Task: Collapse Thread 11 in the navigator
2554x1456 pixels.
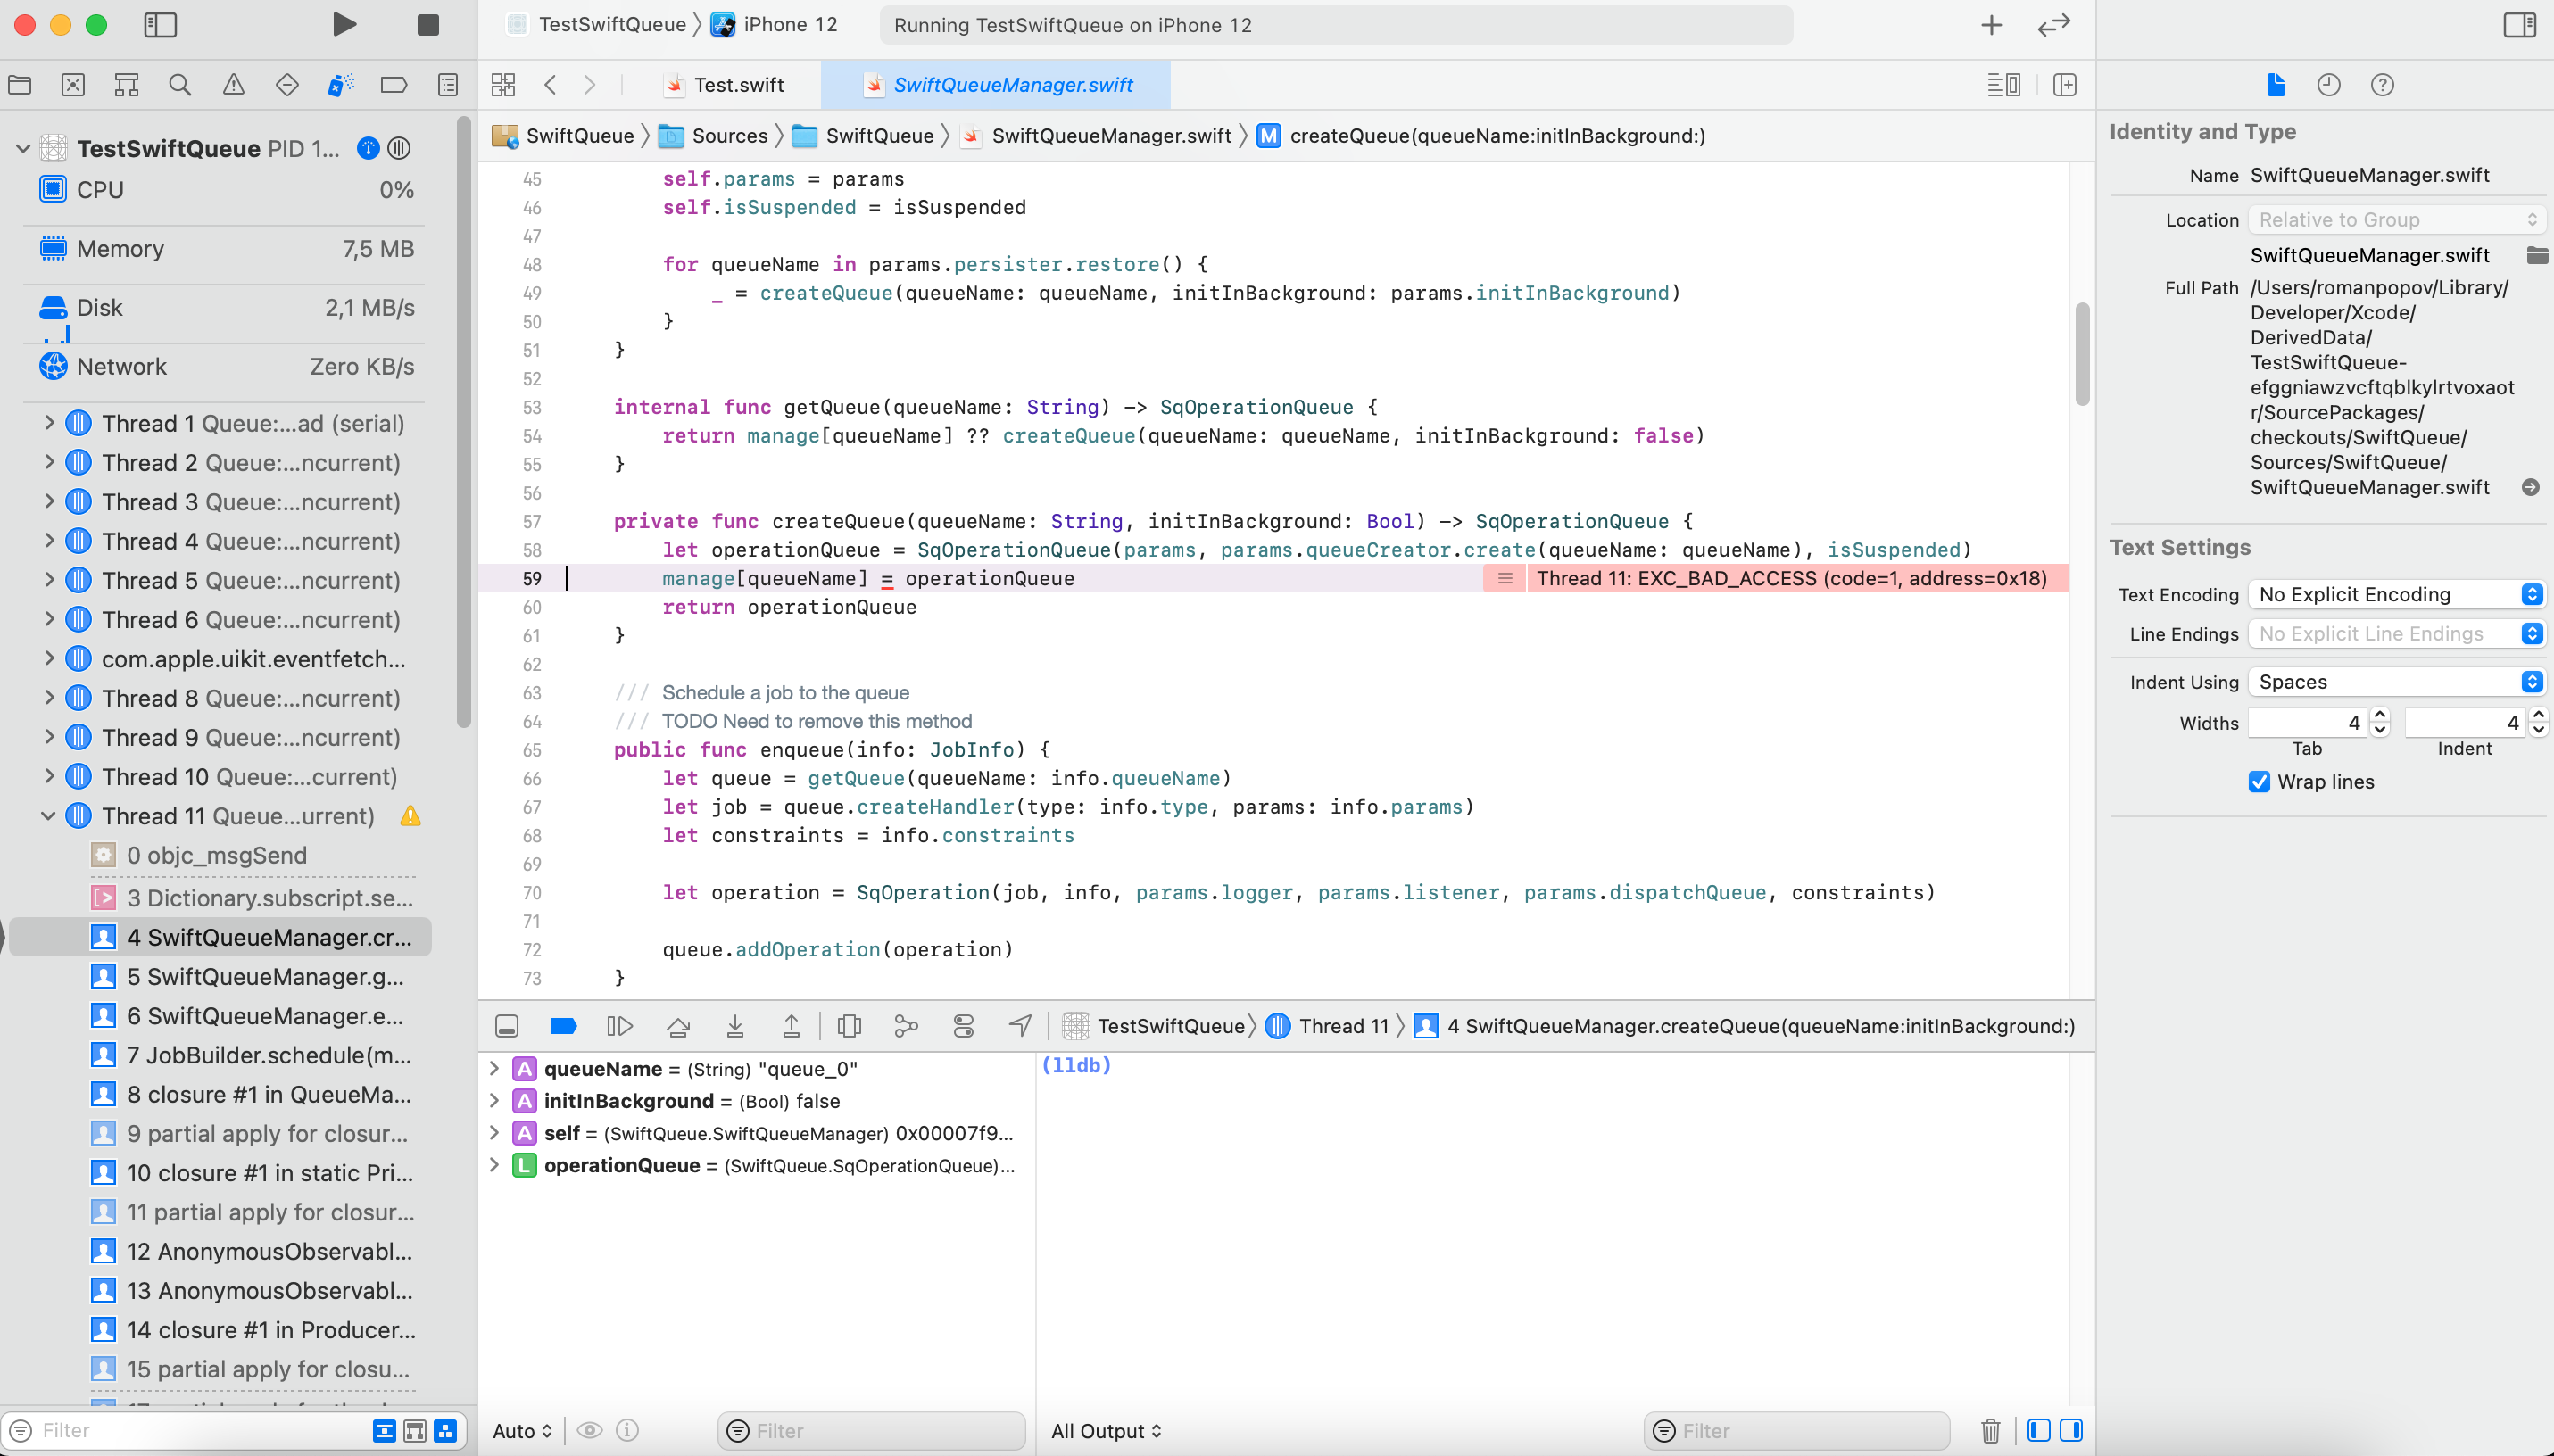Action: 48,815
